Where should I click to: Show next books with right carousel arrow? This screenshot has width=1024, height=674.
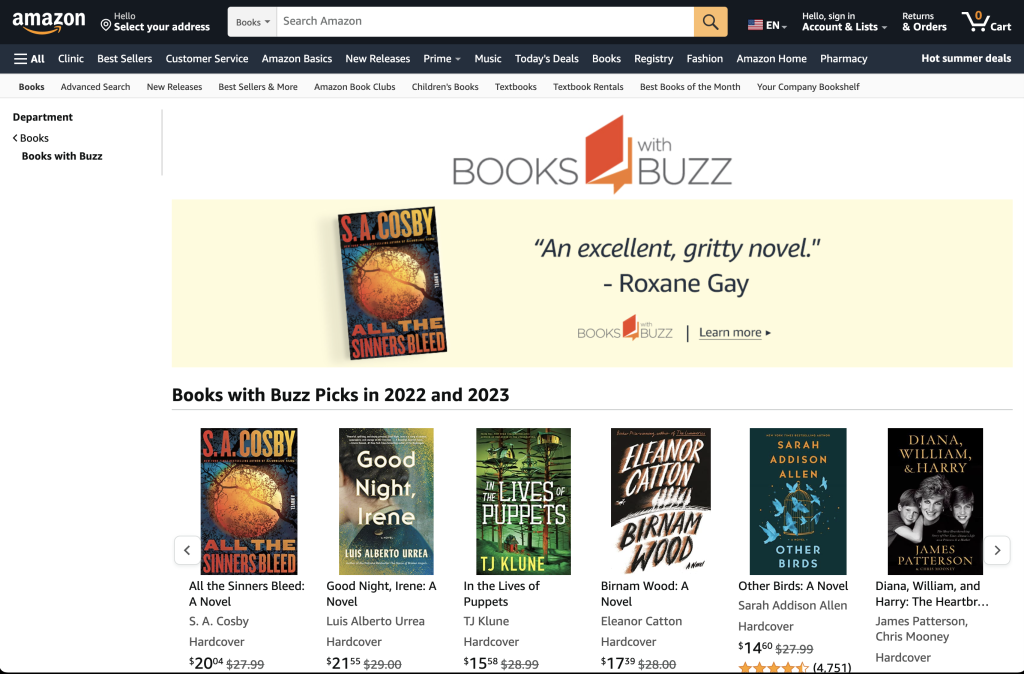click(x=997, y=550)
